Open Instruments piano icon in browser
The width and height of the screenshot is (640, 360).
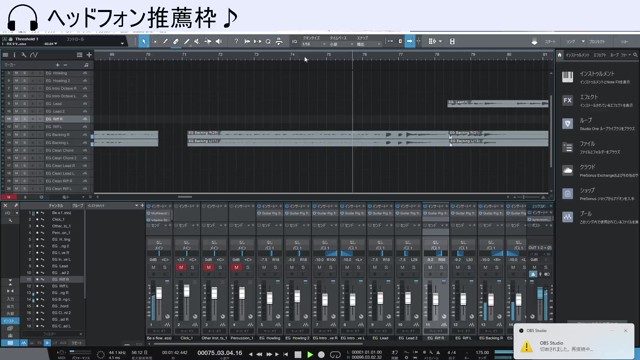click(567, 77)
